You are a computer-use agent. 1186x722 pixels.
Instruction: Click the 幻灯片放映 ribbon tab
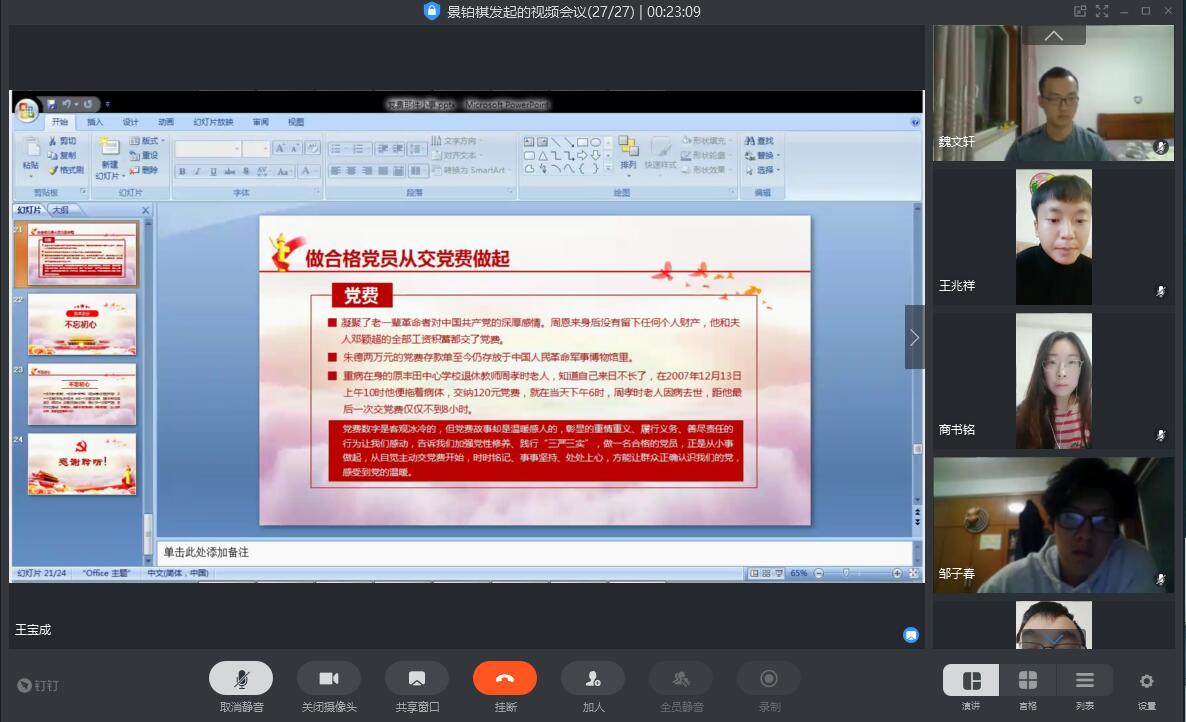tap(213, 122)
